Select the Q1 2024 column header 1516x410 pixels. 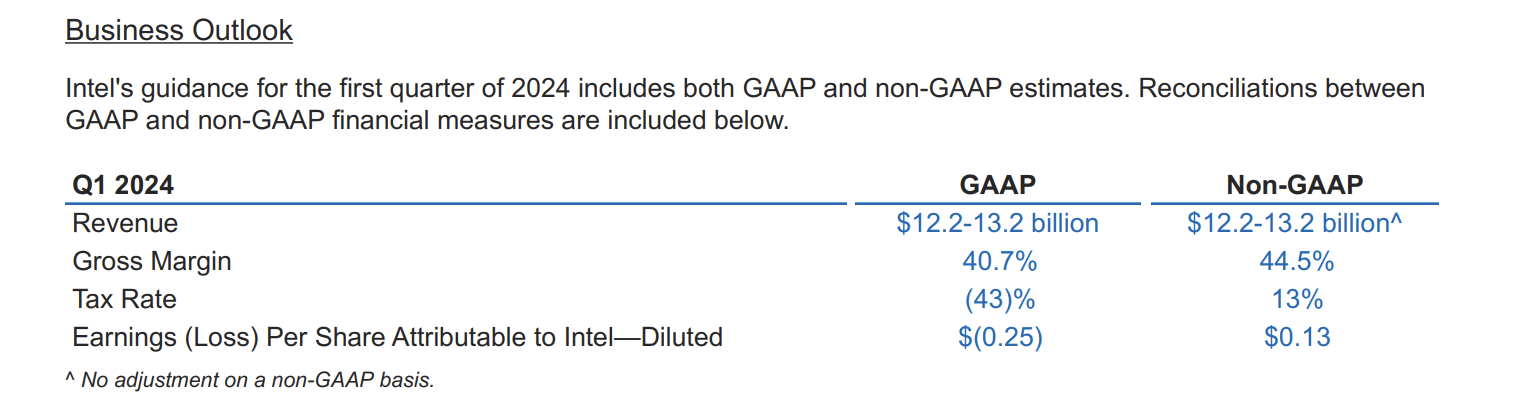(x=123, y=185)
